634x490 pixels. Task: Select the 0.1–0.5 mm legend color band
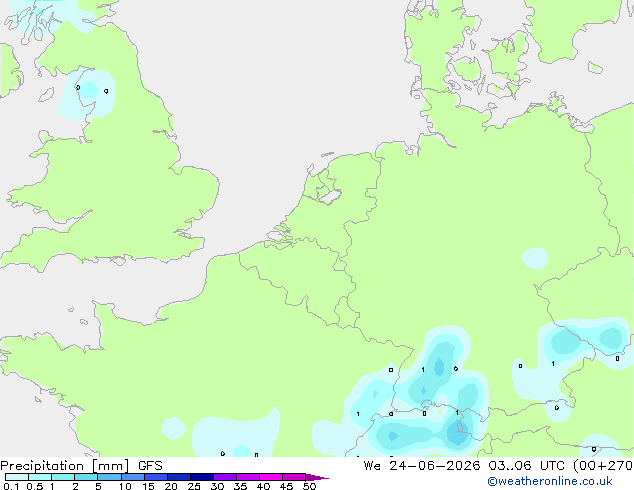click(x=17, y=477)
